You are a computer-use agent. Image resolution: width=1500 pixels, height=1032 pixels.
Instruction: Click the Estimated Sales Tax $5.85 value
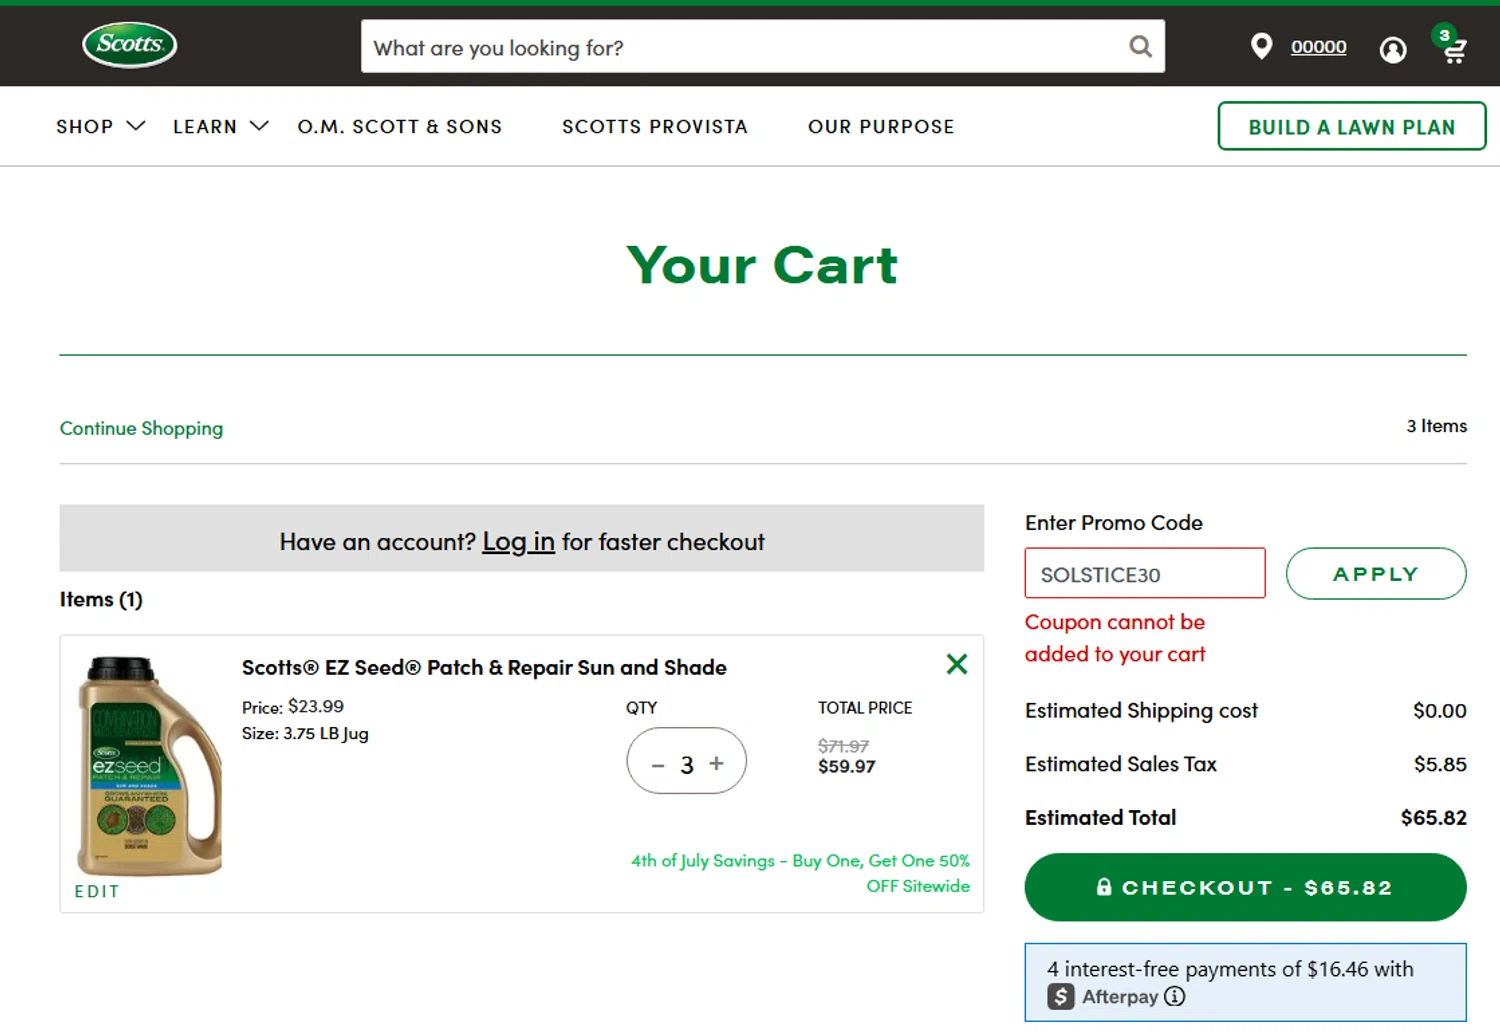pyautogui.click(x=1440, y=765)
